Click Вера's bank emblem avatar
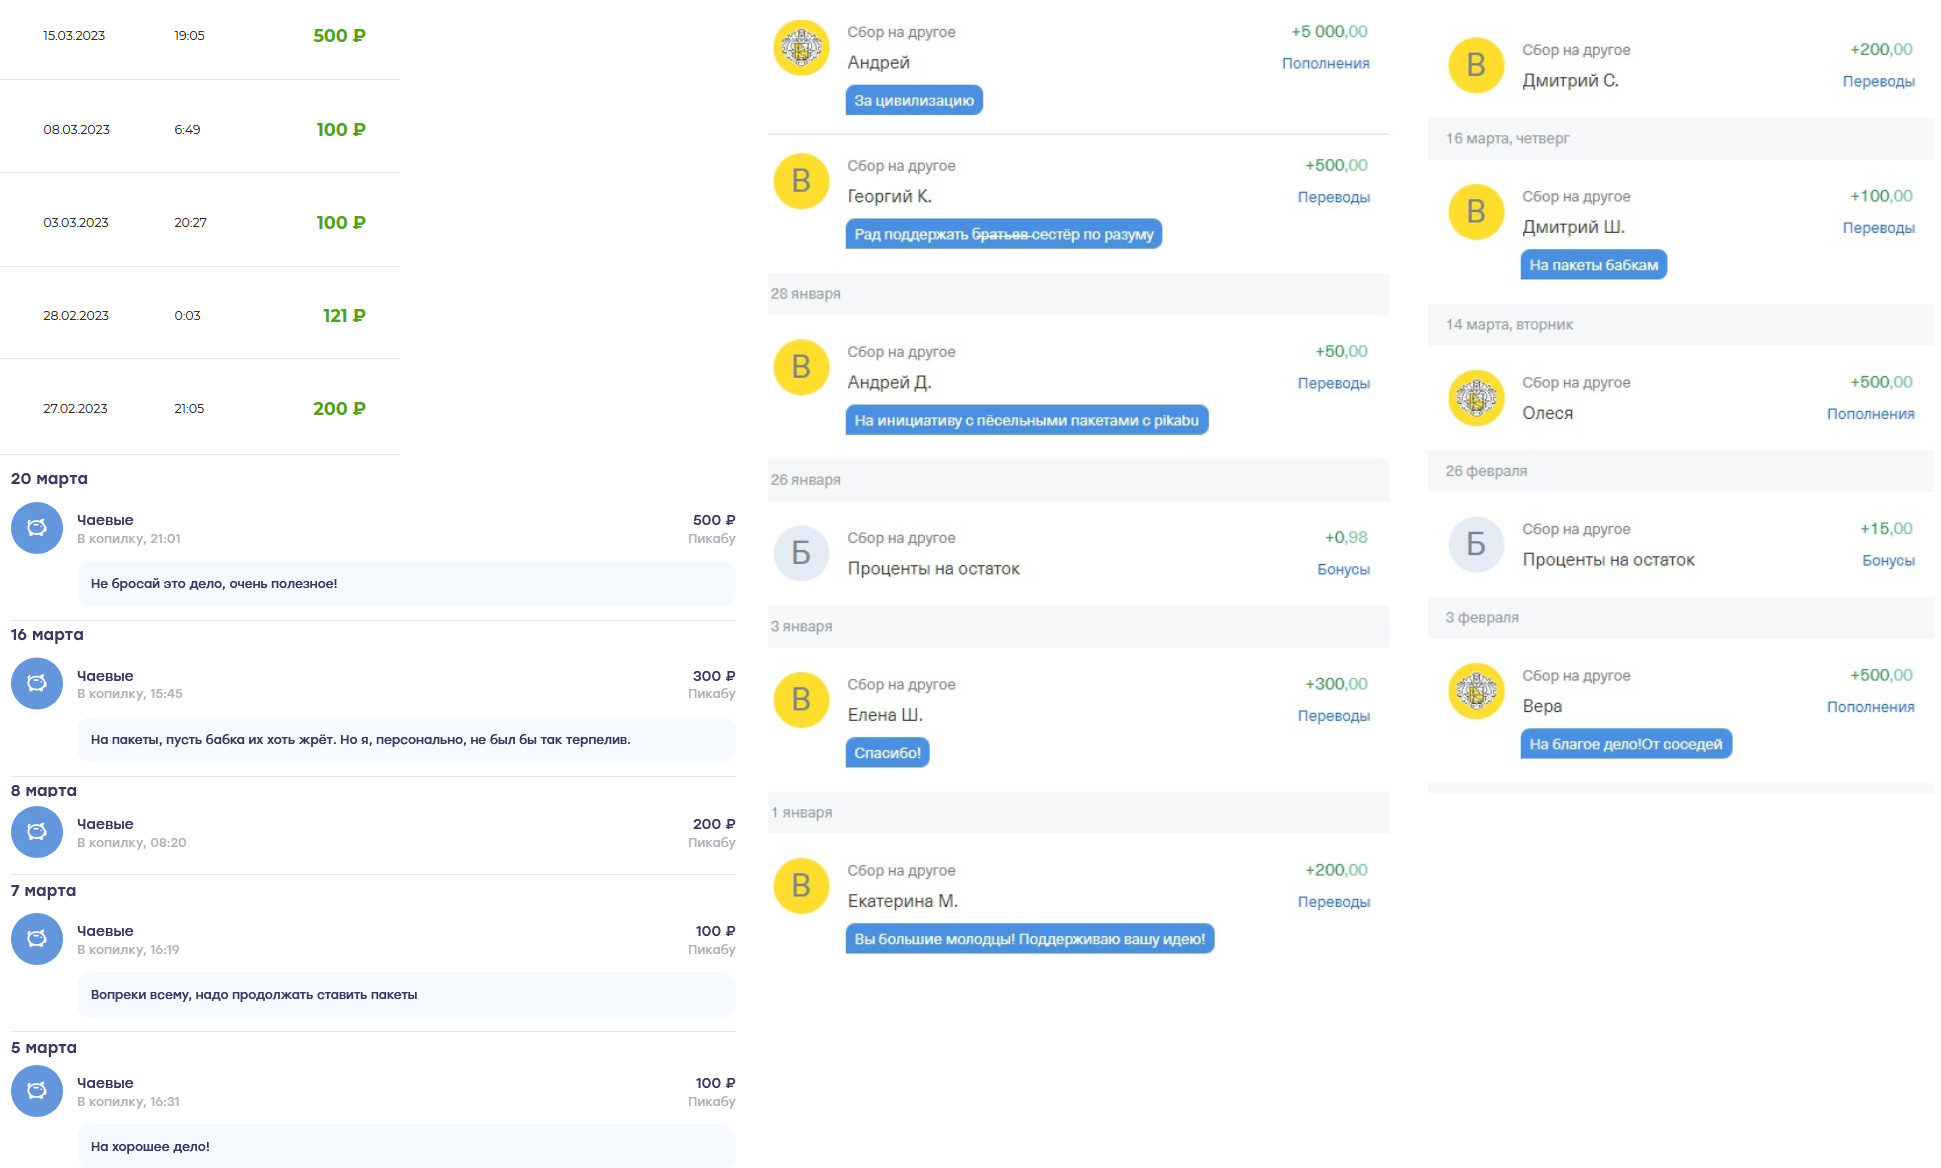This screenshot has width=1941, height=1168. 1476,691
